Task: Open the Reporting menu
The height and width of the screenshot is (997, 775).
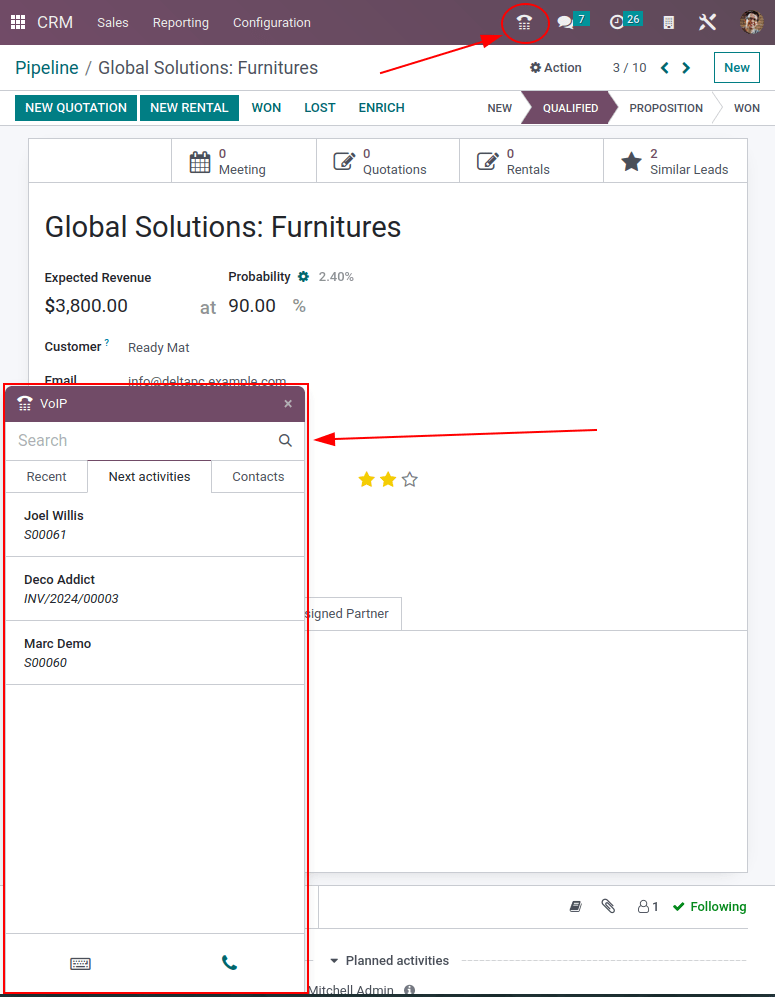Action: [180, 22]
